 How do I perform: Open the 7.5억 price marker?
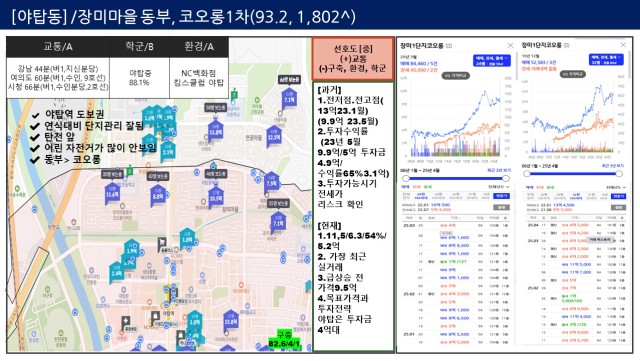271,182
